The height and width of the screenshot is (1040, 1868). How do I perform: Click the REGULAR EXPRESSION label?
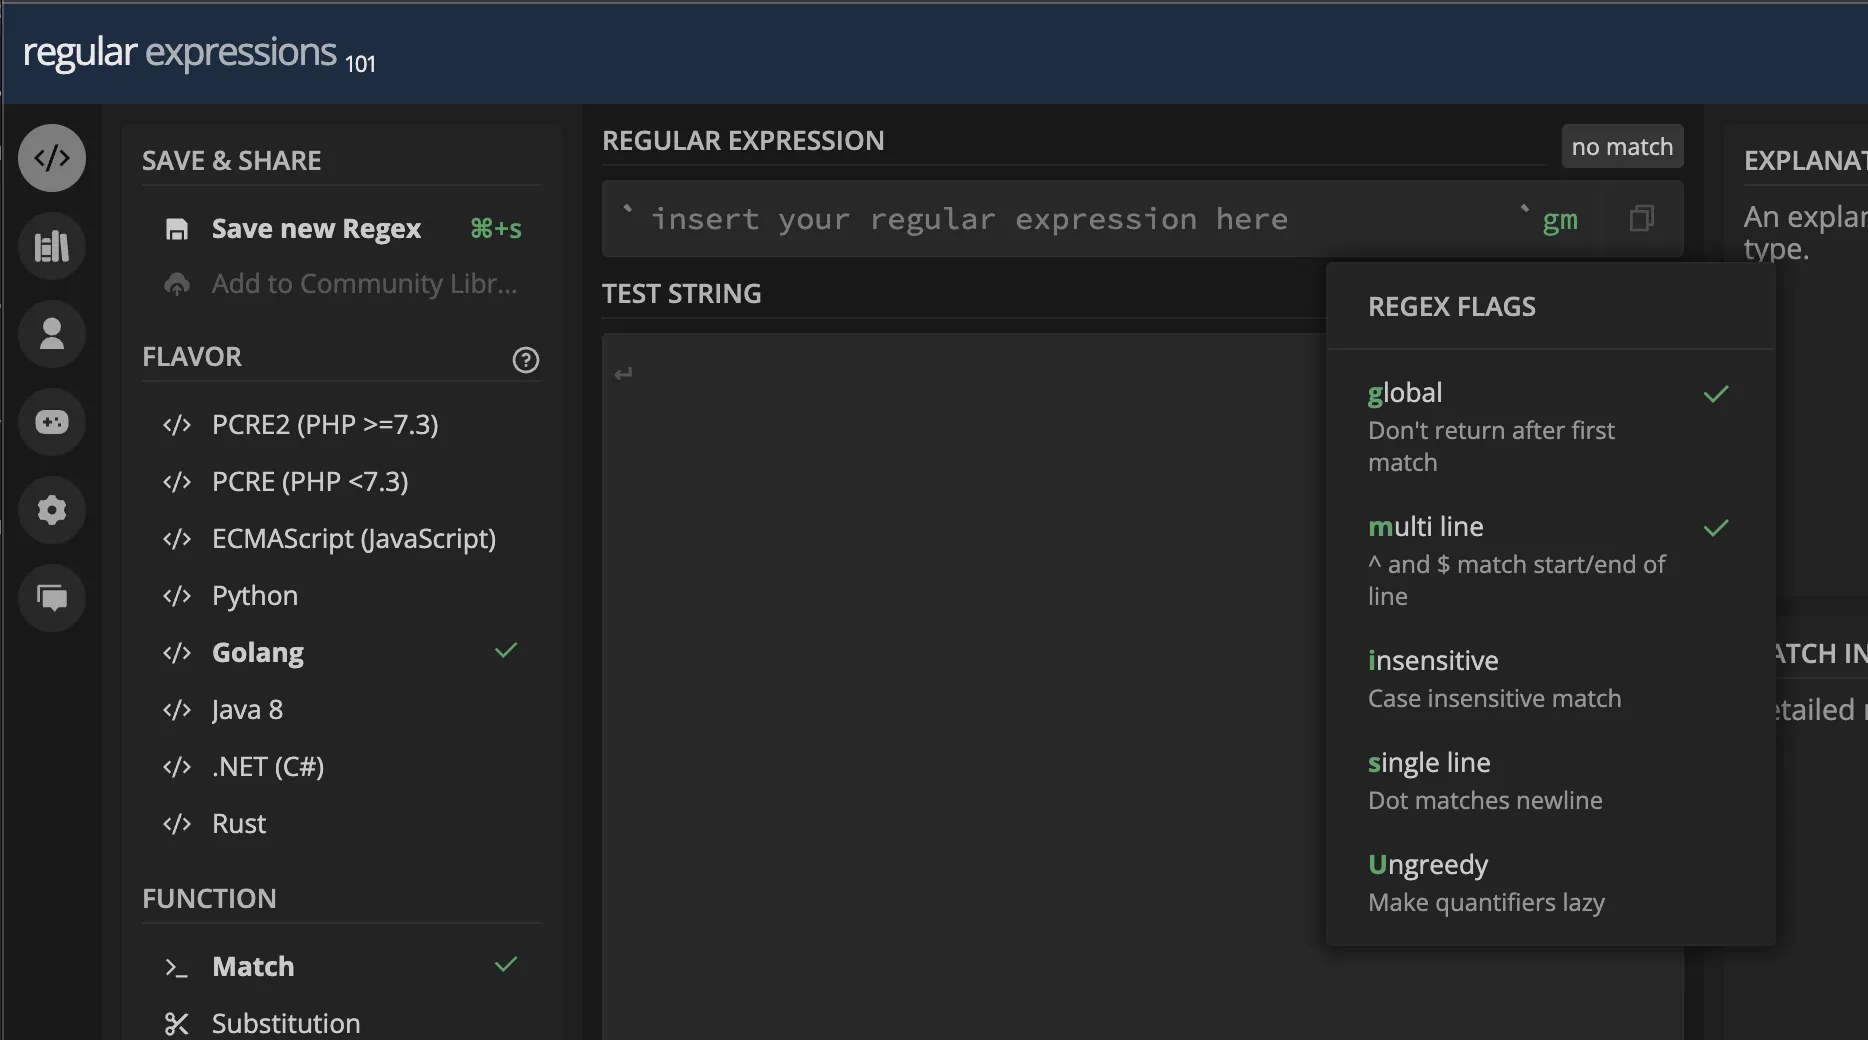(743, 141)
